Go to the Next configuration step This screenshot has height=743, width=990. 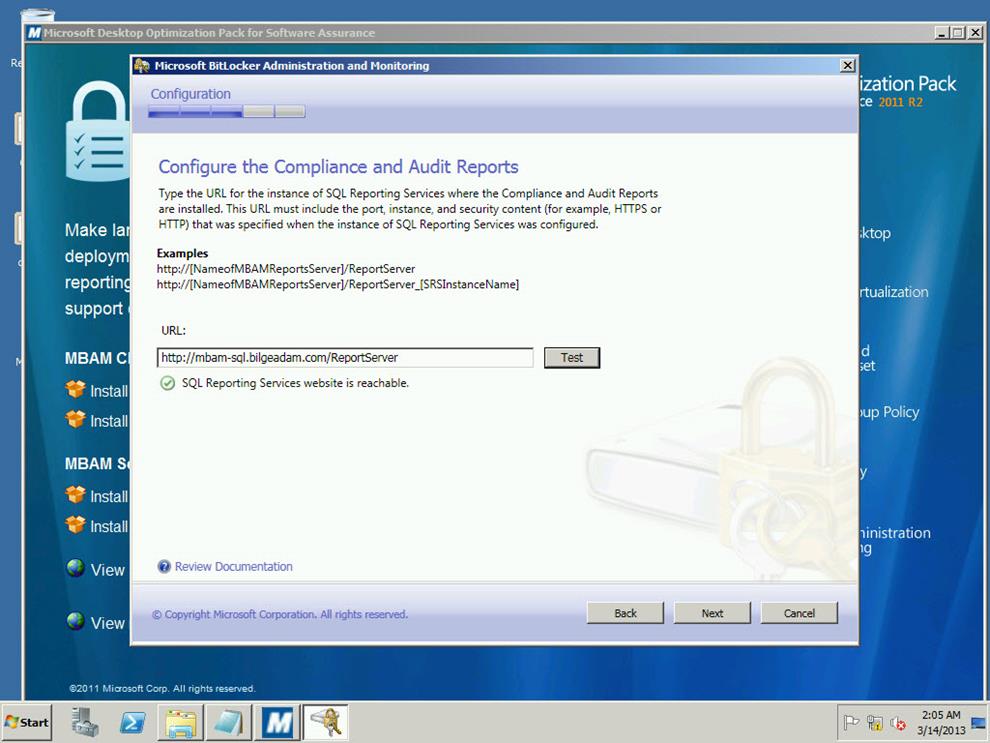[x=712, y=613]
